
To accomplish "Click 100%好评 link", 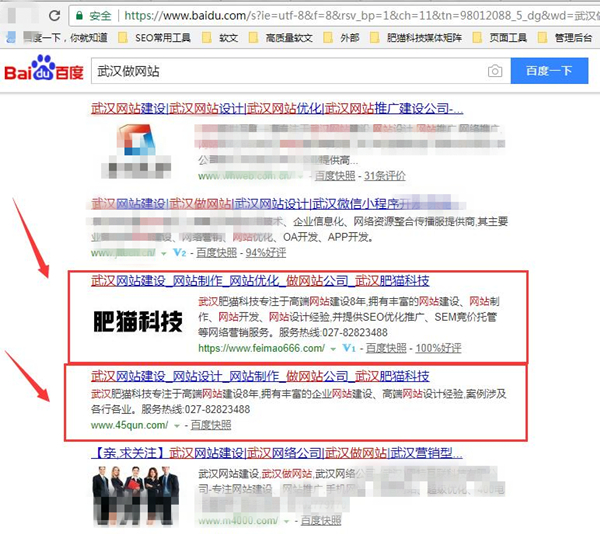I will [x=439, y=348].
